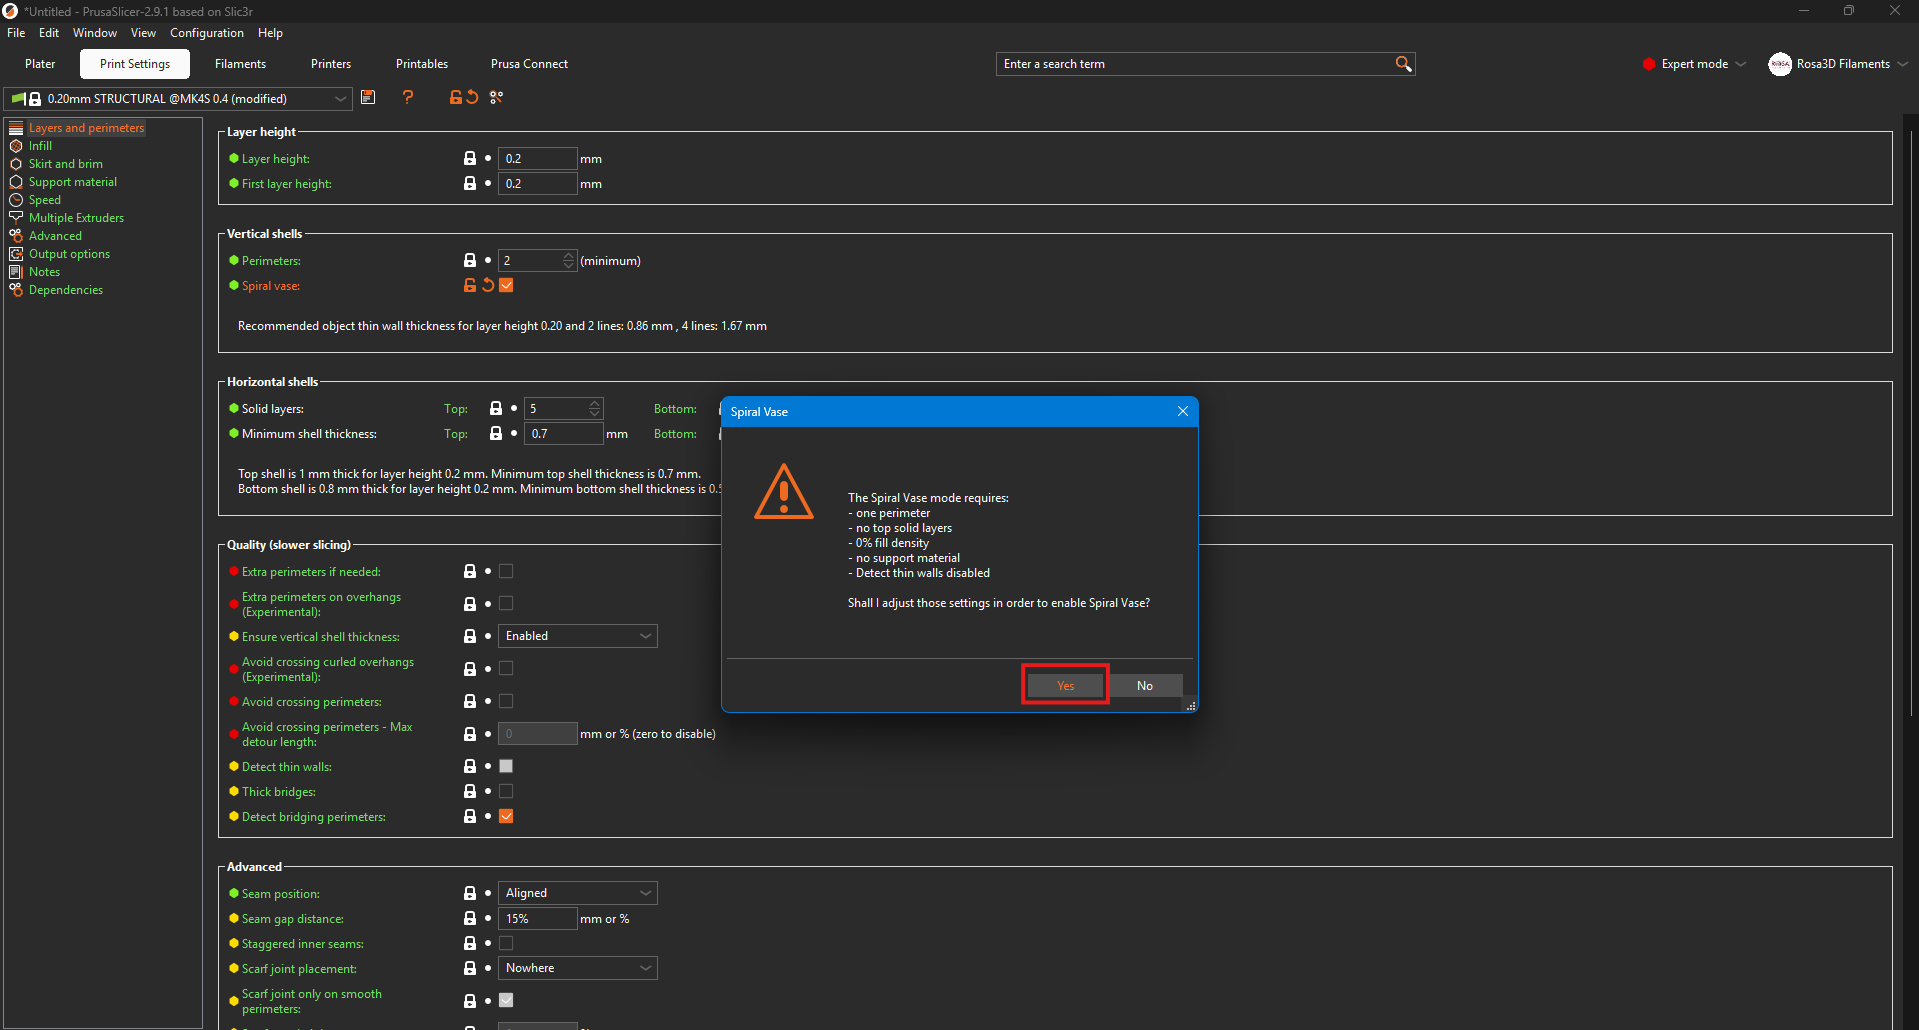The width and height of the screenshot is (1919, 1030).
Task: Switch to the Filaments tab
Action: tap(241, 64)
